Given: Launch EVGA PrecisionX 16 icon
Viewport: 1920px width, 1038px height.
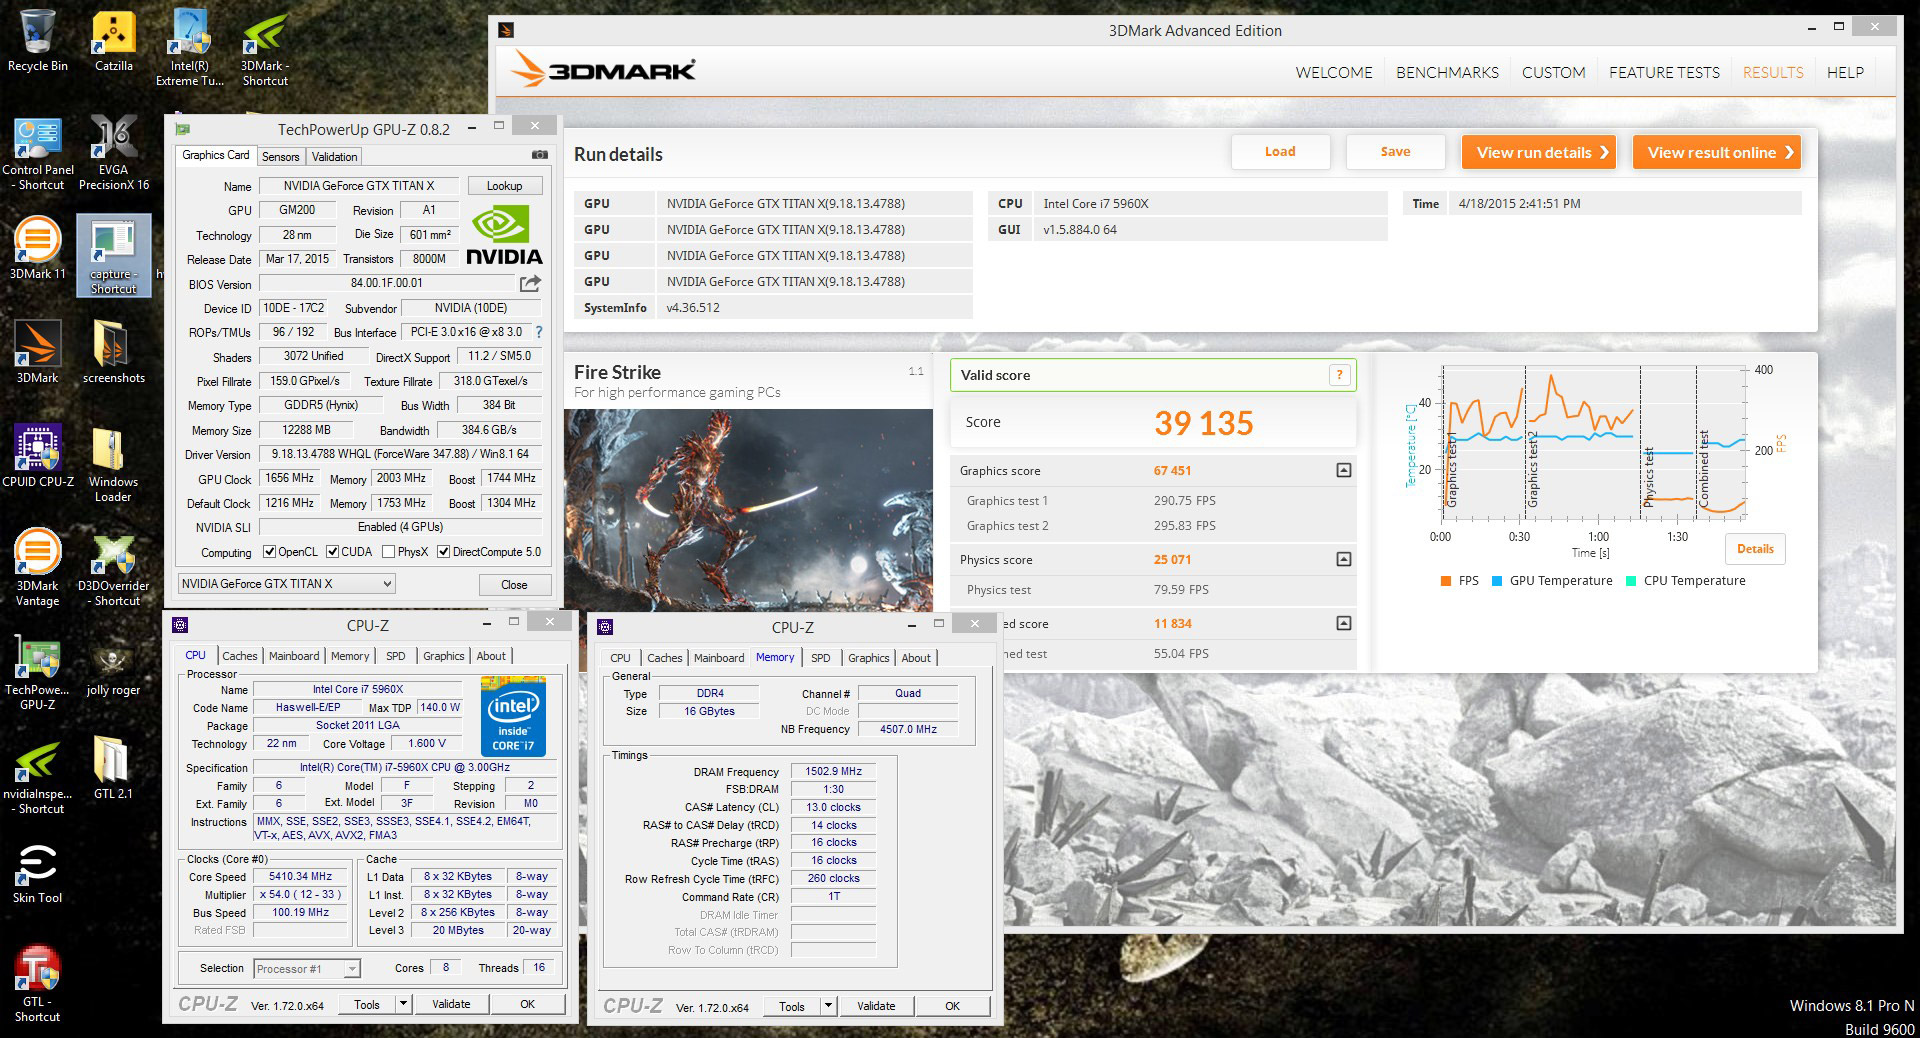Looking at the screenshot, I should coord(114,152).
